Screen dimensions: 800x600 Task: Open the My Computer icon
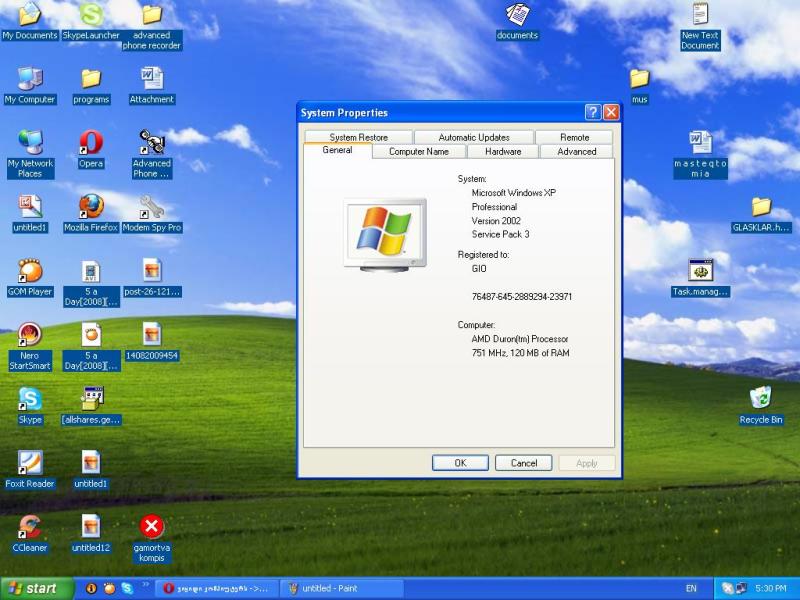pyautogui.click(x=30, y=79)
